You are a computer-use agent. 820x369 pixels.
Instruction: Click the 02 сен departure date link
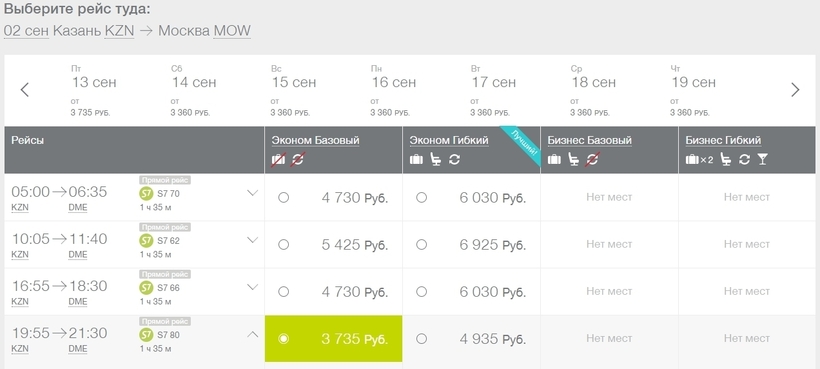(26, 31)
